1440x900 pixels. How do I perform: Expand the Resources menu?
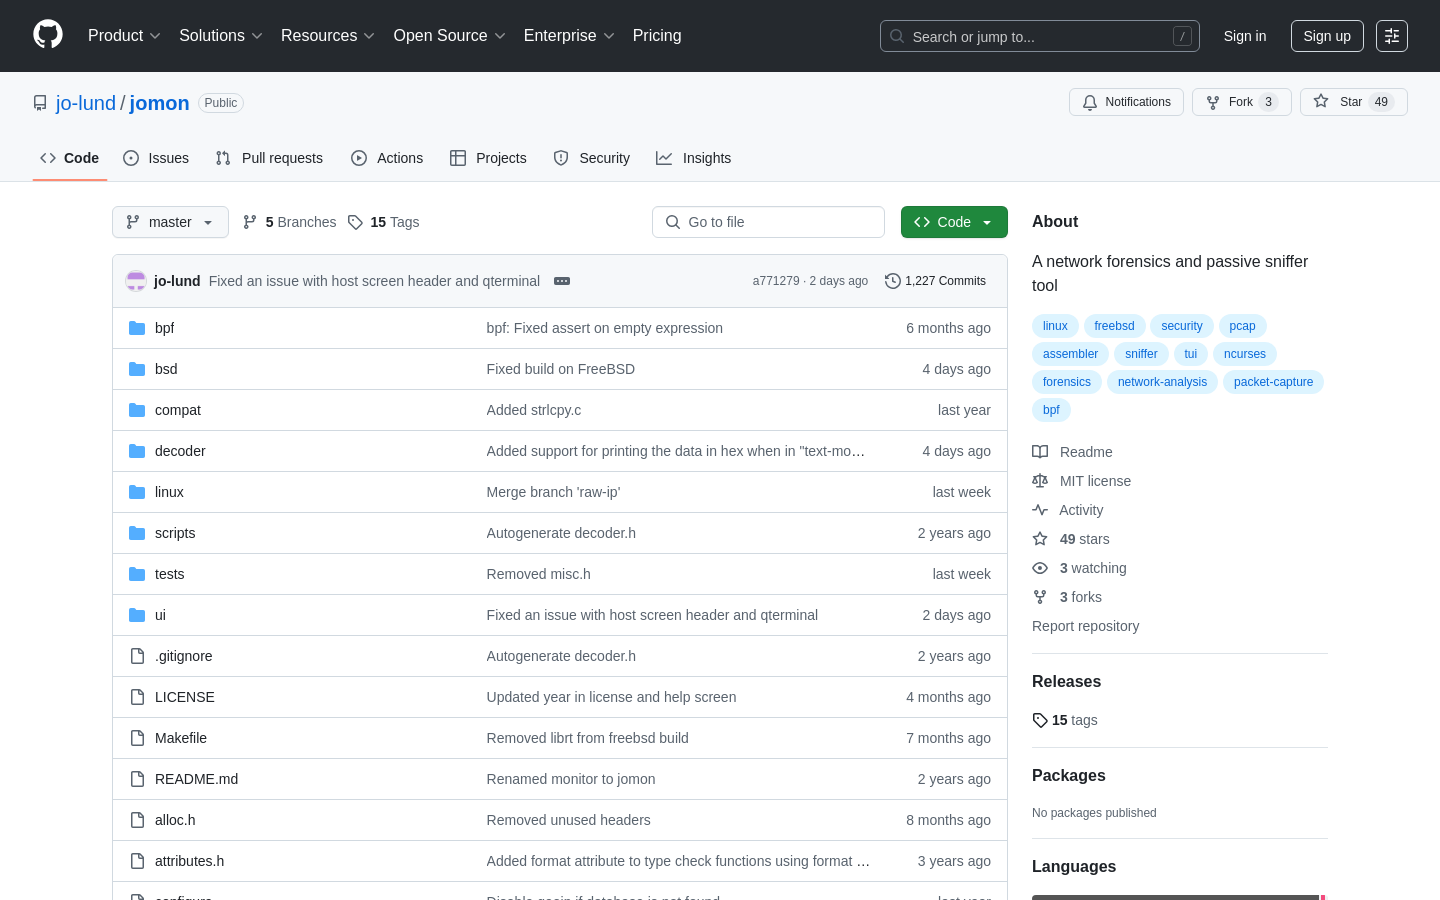328,35
